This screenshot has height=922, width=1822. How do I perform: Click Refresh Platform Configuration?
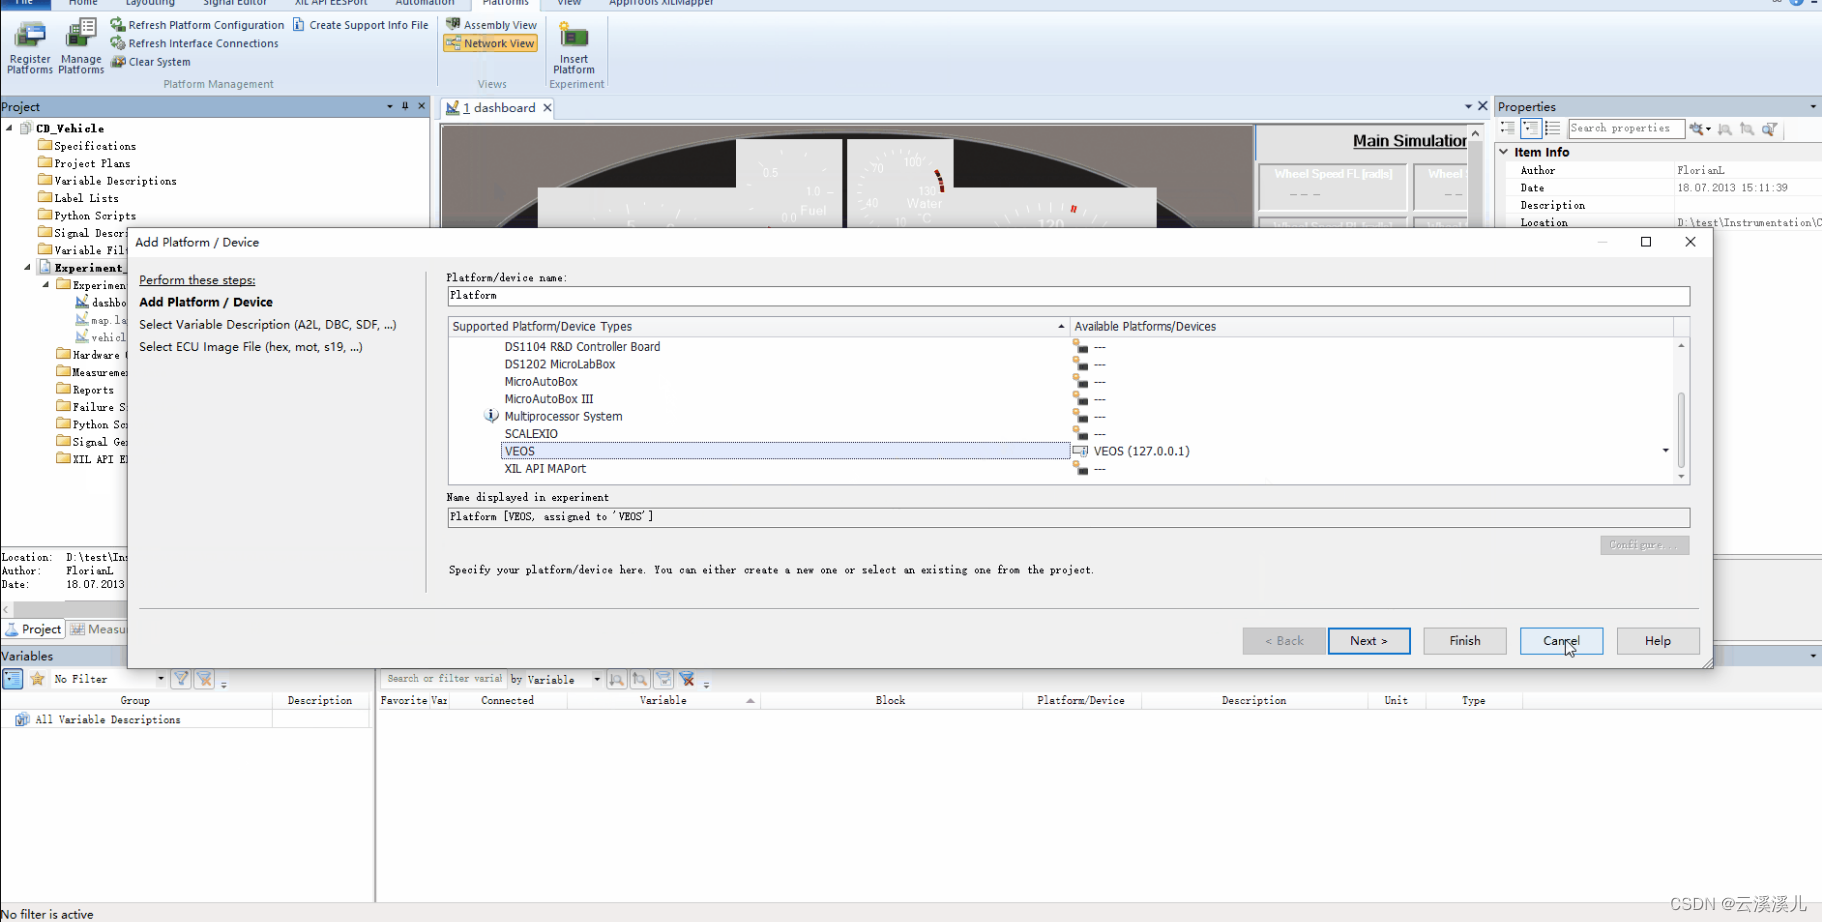pyautogui.click(x=197, y=25)
